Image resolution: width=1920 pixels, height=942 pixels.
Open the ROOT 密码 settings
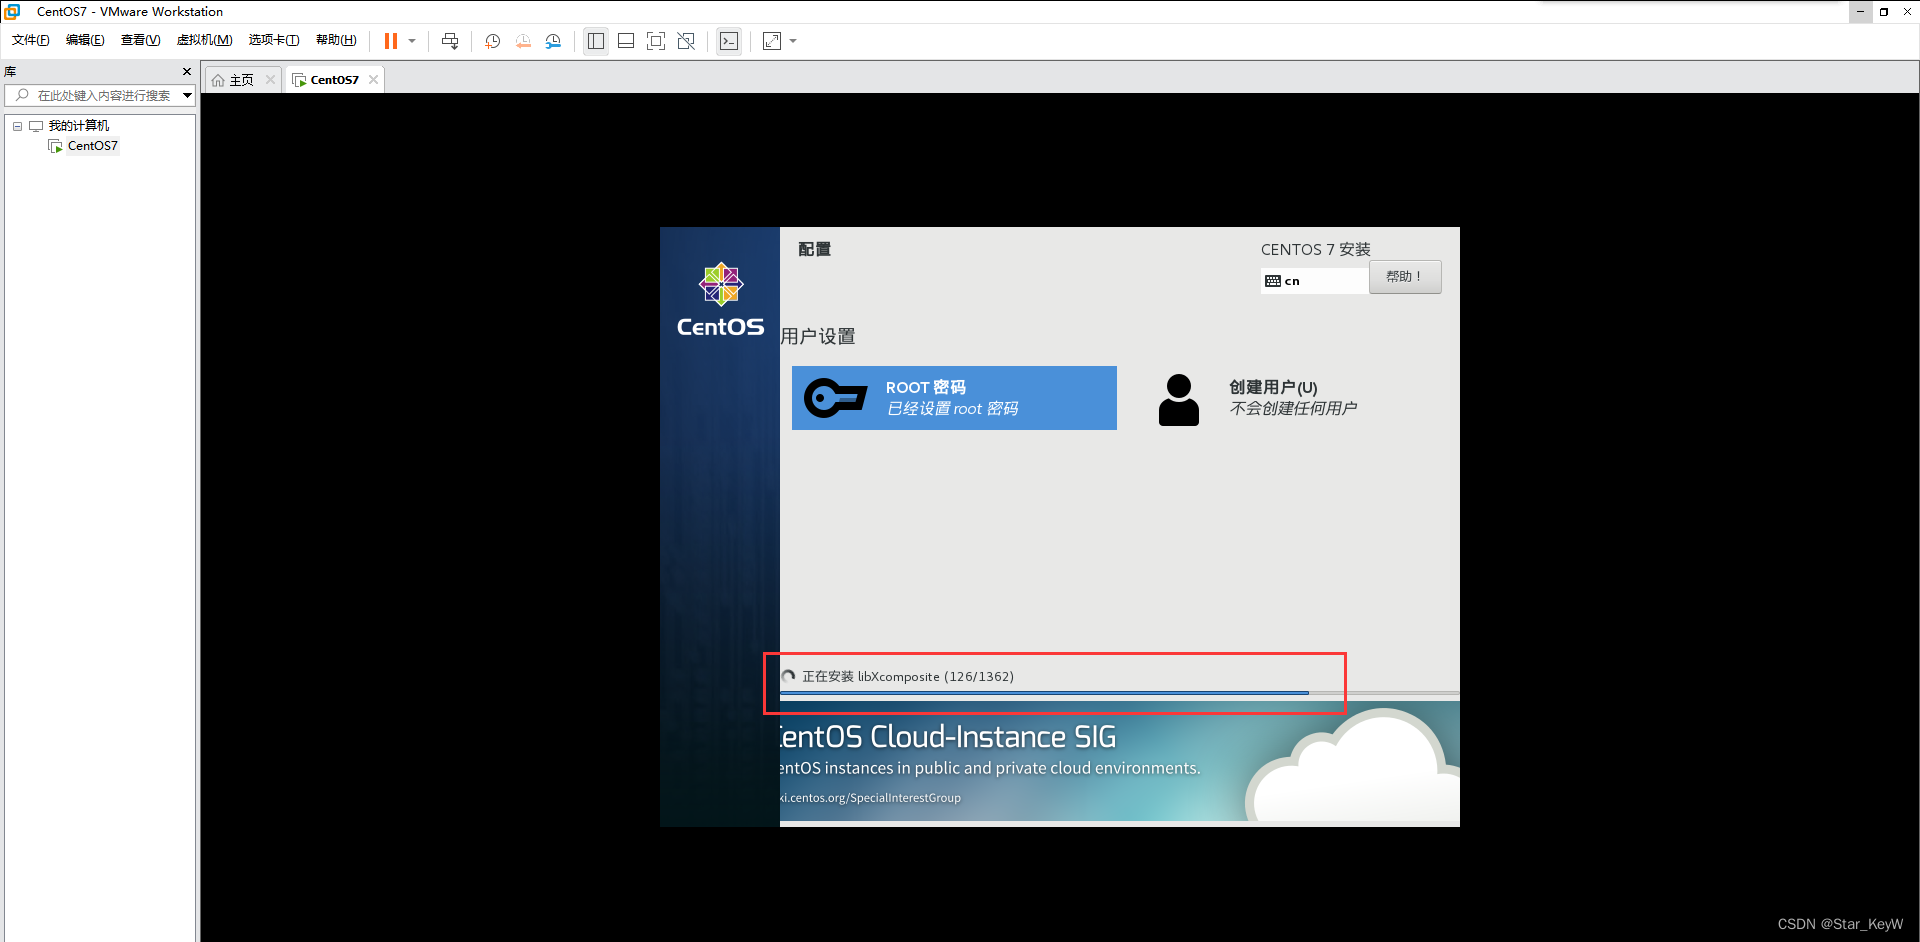tap(954, 398)
